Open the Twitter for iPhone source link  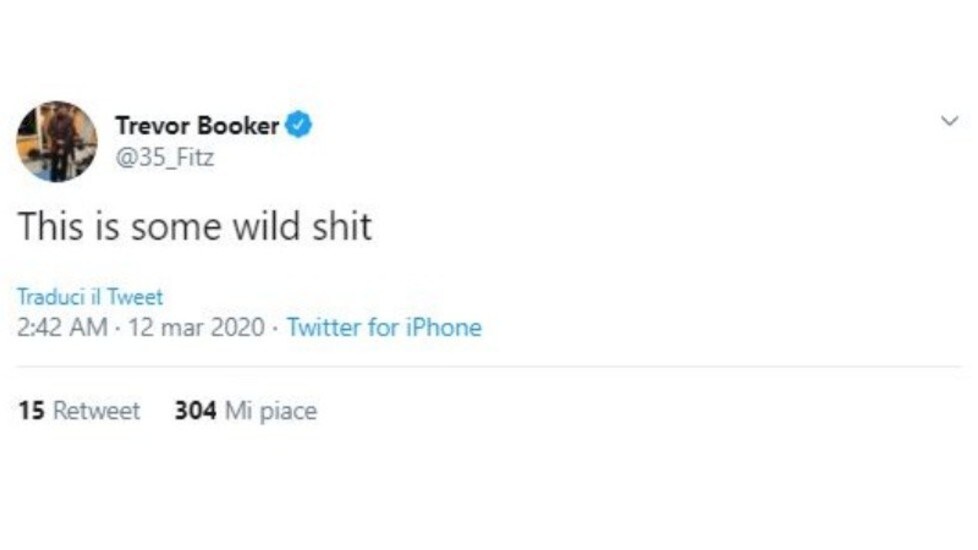384,327
